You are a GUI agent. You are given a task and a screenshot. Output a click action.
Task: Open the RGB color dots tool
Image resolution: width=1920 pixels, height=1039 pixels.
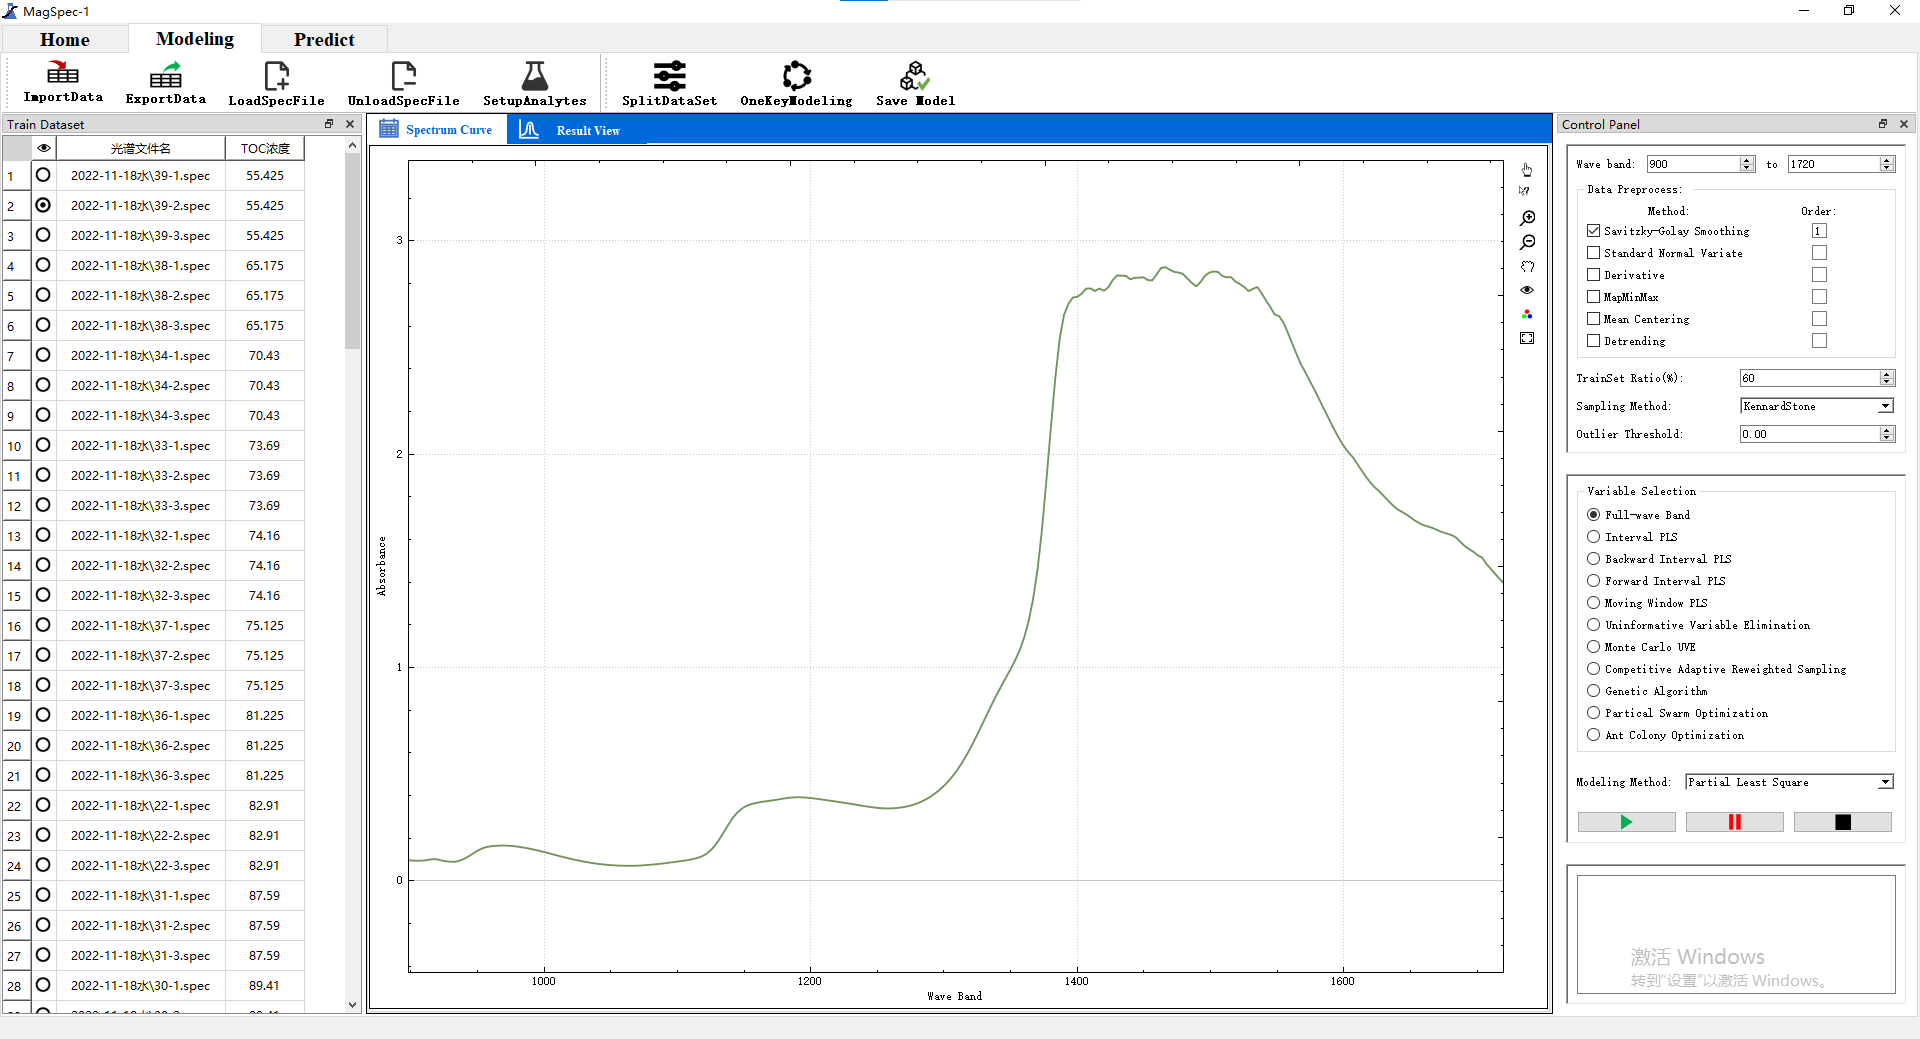(x=1527, y=314)
